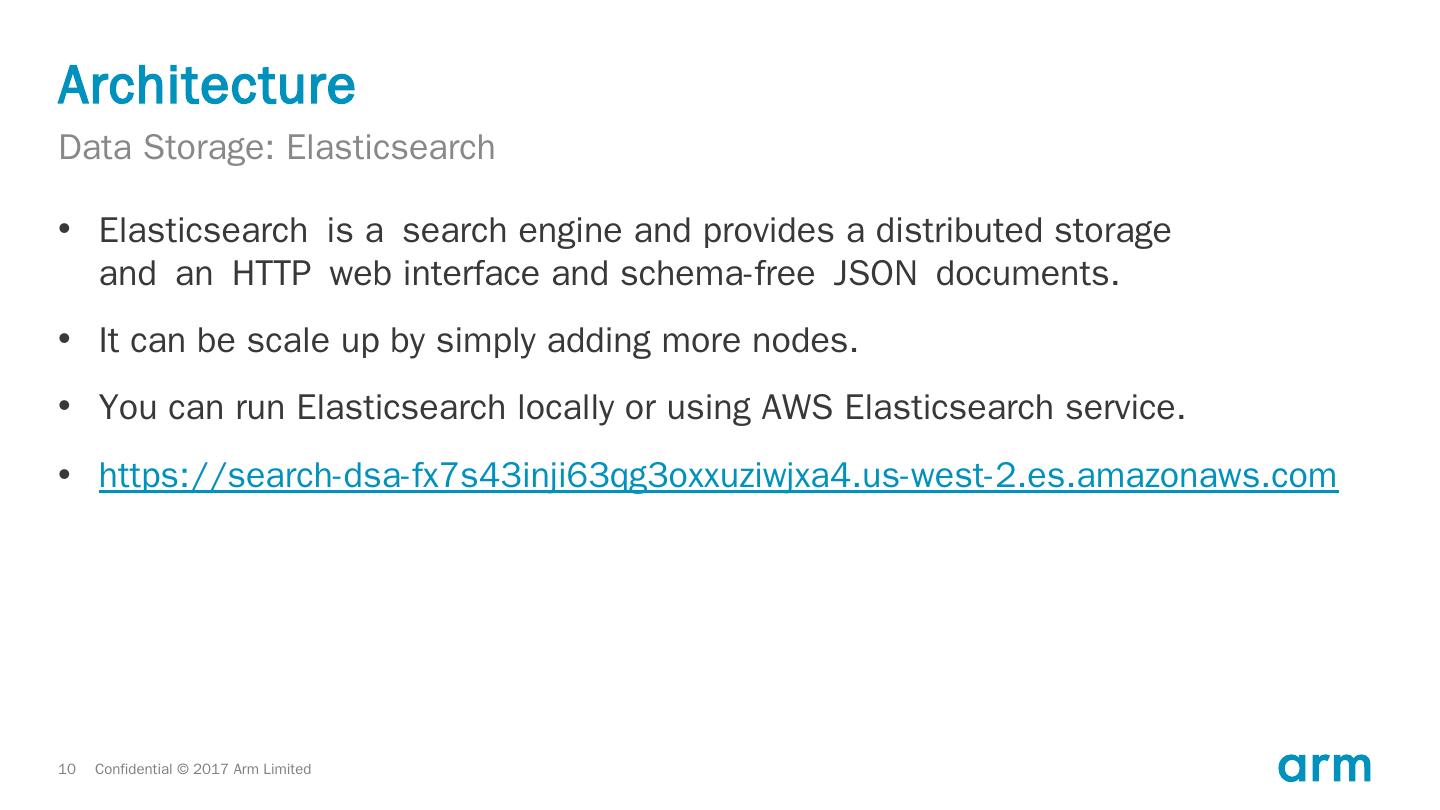This screenshot has width=1440, height=810.
Task: Open the search-dsa amazonaws.com hyperlink
Action: 717,476
